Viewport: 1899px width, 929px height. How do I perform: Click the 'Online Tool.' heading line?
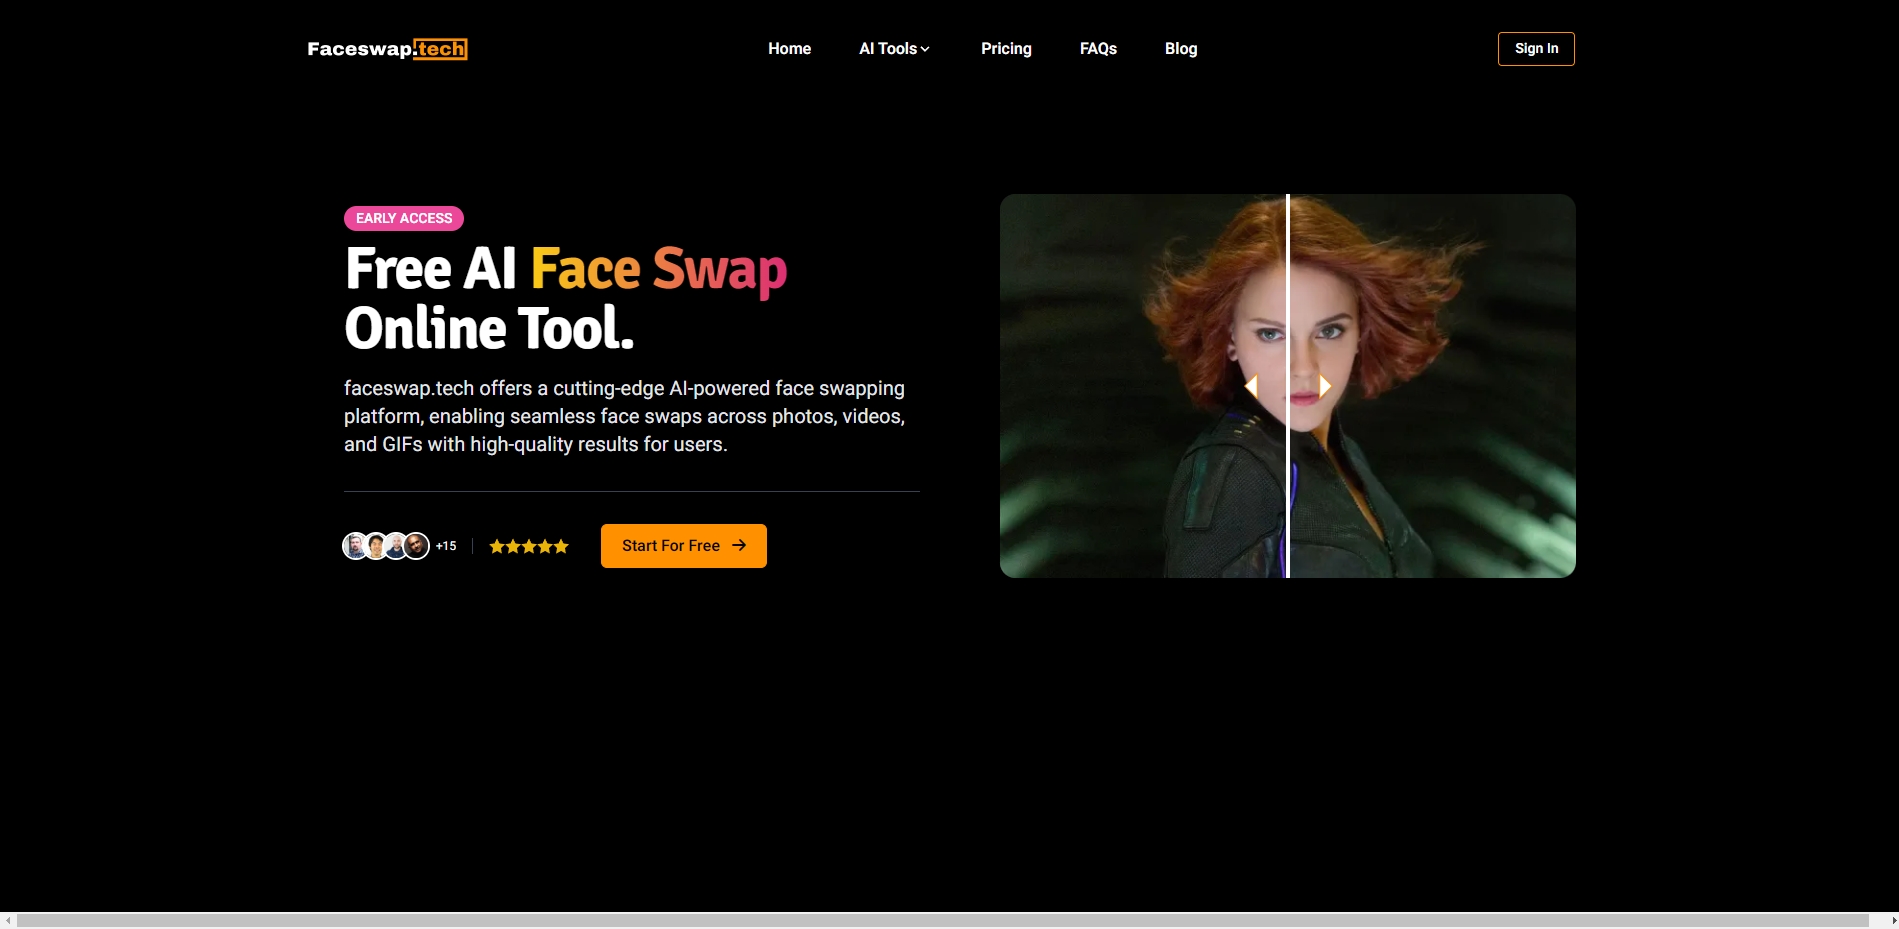coord(489,328)
